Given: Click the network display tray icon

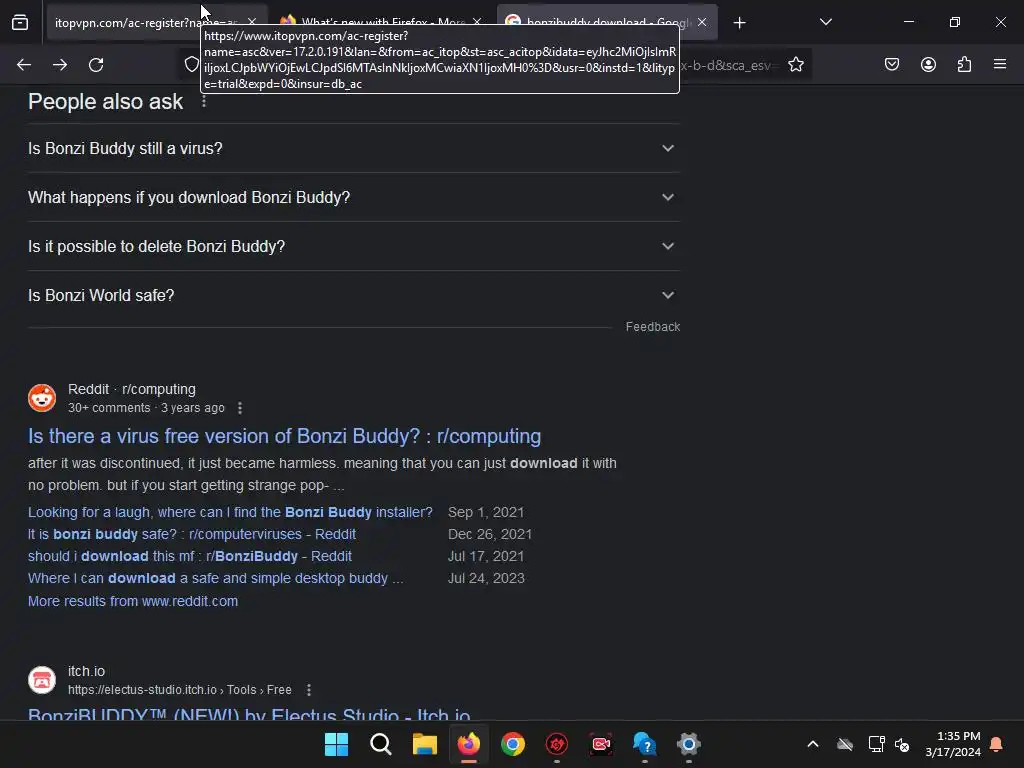Looking at the screenshot, I should click(x=876, y=744).
